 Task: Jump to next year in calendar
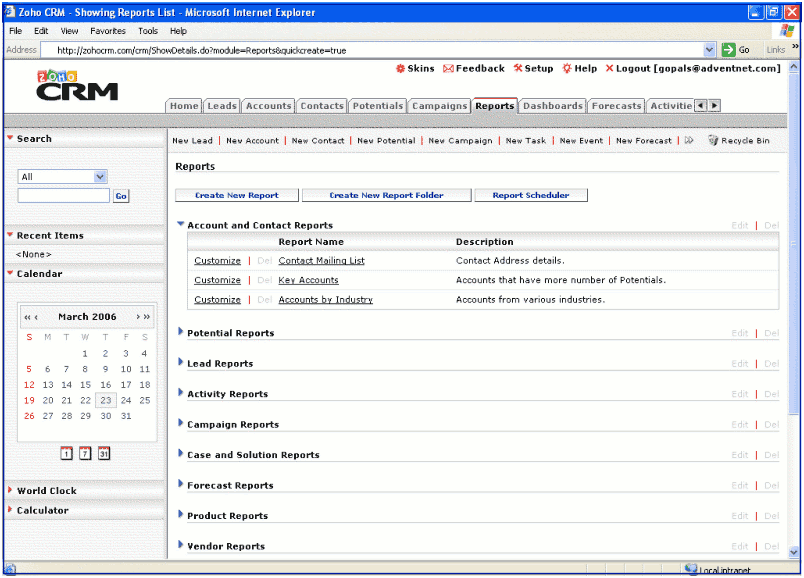[x=147, y=317]
